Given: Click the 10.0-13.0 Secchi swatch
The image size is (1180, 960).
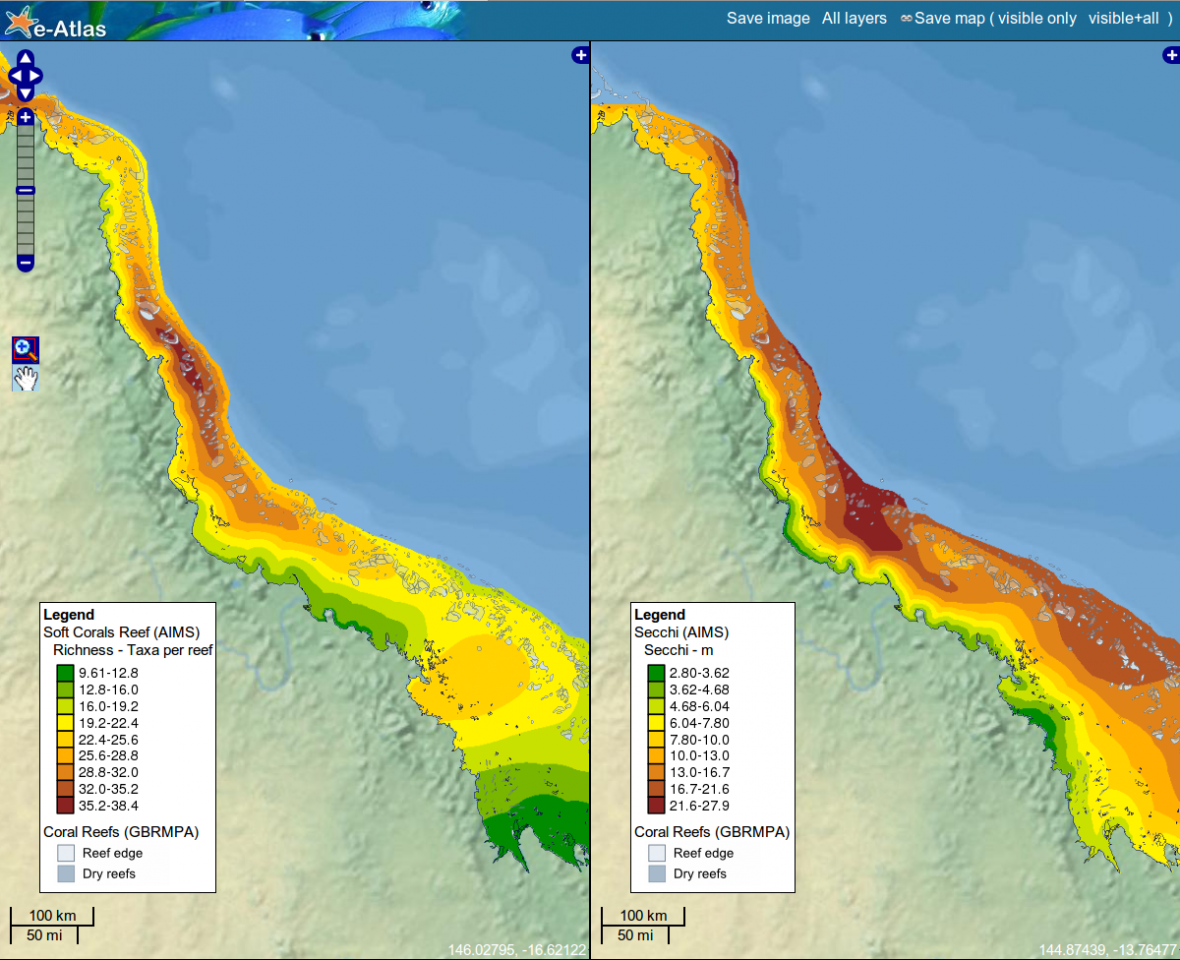Looking at the screenshot, I should [656, 755].
